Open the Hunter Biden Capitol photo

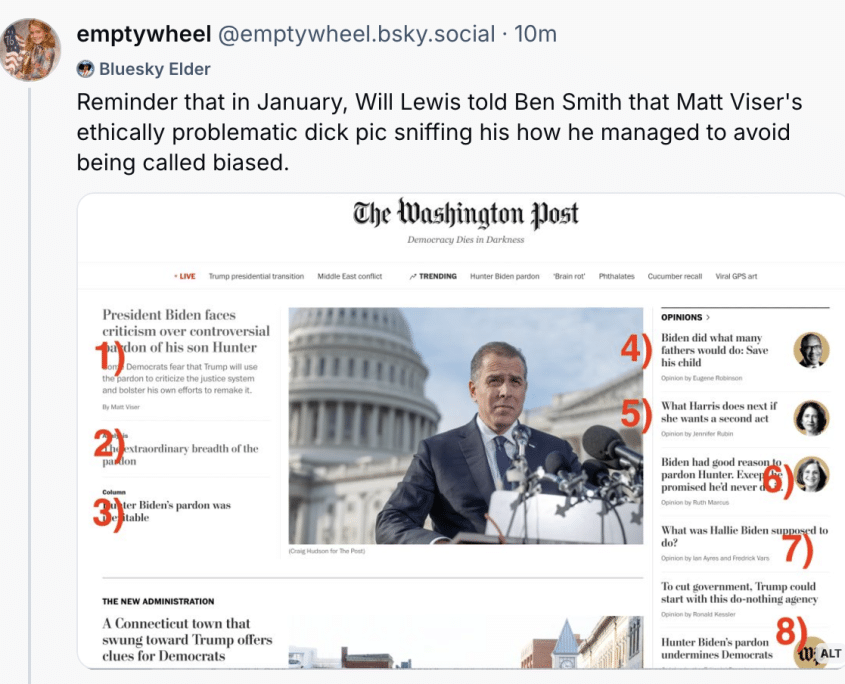465,425
